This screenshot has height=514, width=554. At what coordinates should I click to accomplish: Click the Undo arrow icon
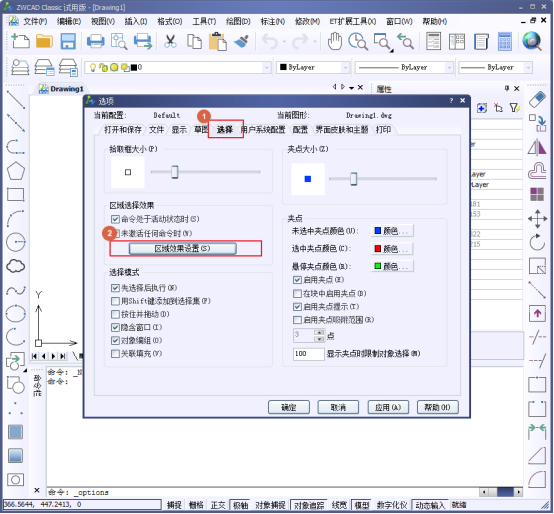[x=270, y=41]
